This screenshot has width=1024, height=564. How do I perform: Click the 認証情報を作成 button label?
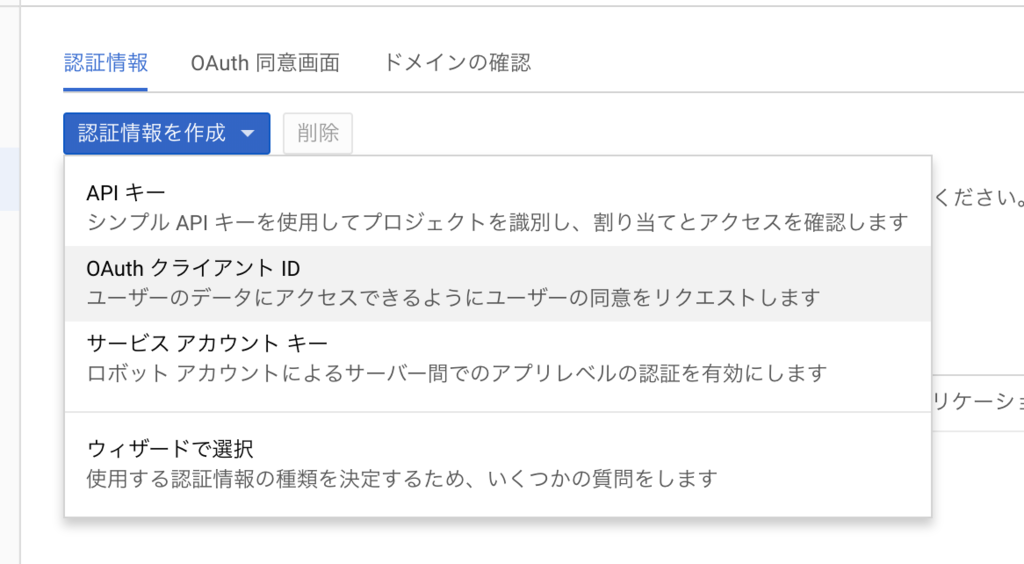152,133
